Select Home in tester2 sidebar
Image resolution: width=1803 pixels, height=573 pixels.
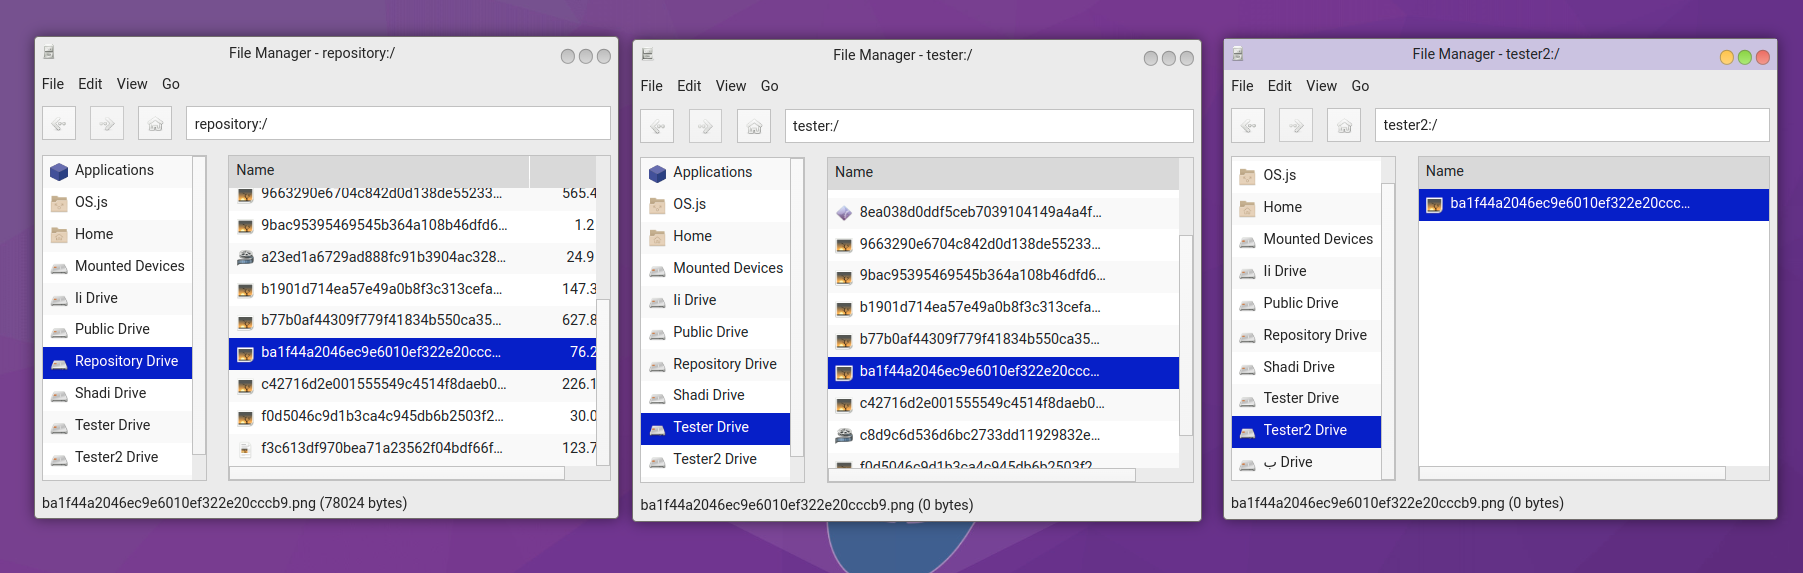(1306, 207)
